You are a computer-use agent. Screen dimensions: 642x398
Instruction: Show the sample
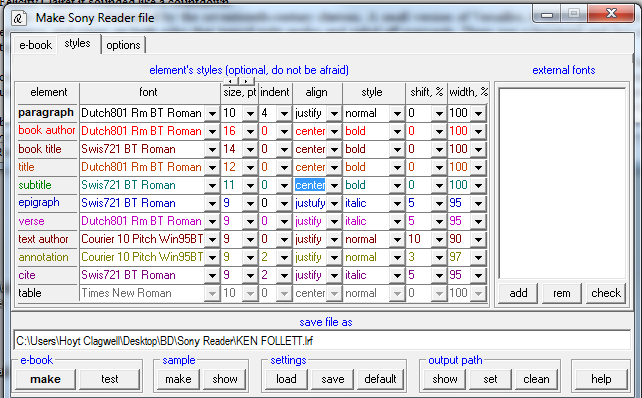click(x=225, y=379)
